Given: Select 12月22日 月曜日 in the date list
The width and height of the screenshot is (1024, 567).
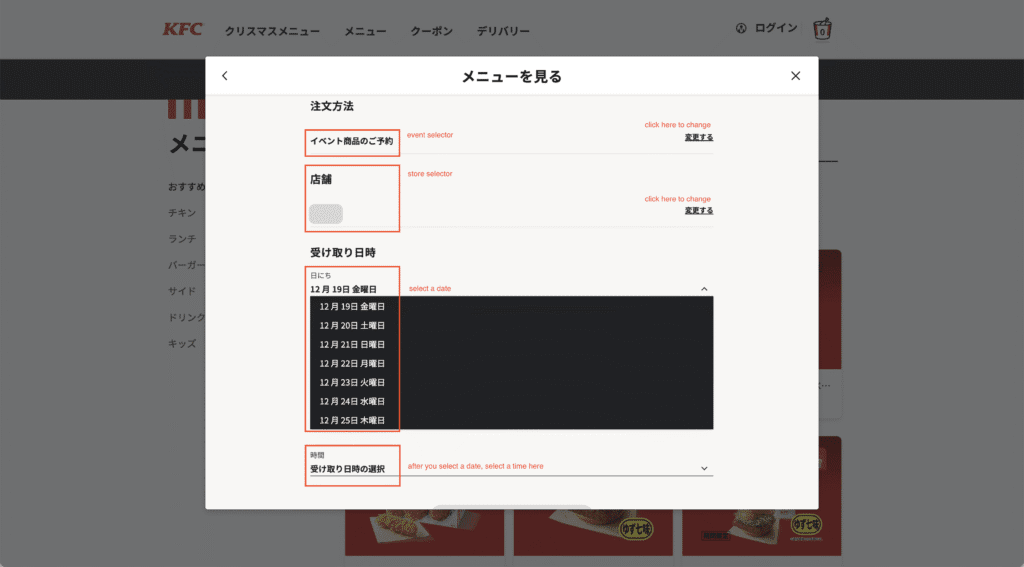Looking at the screenshot, I should (511, 363).
